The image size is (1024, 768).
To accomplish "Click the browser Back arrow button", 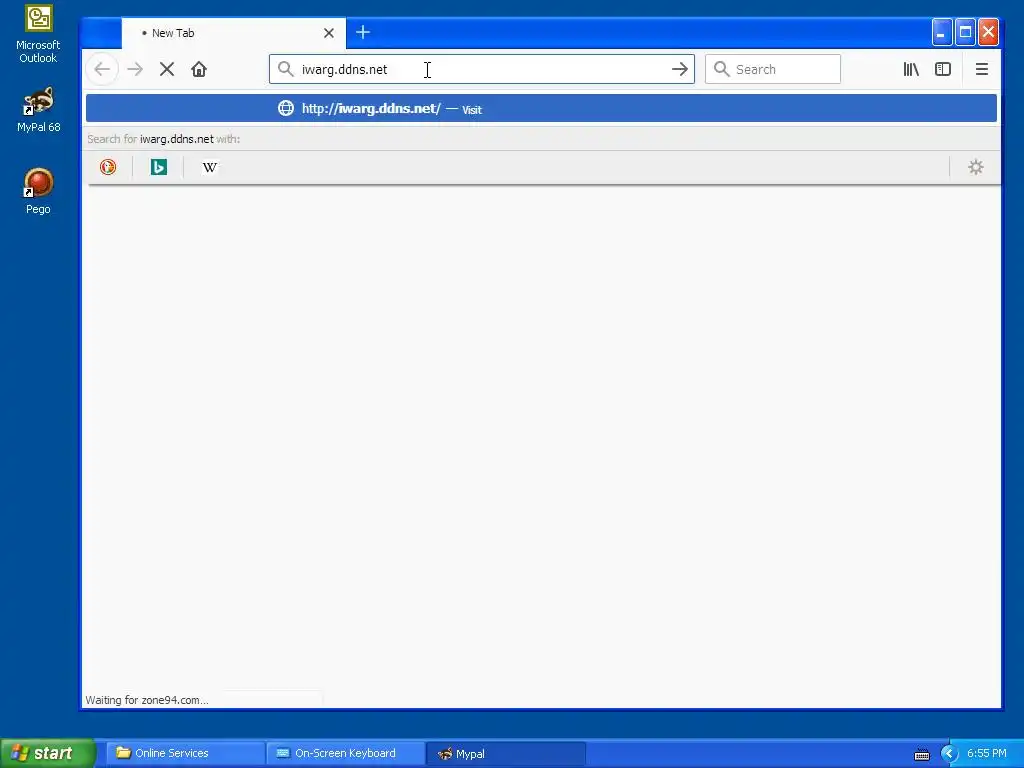I will 102,69.
